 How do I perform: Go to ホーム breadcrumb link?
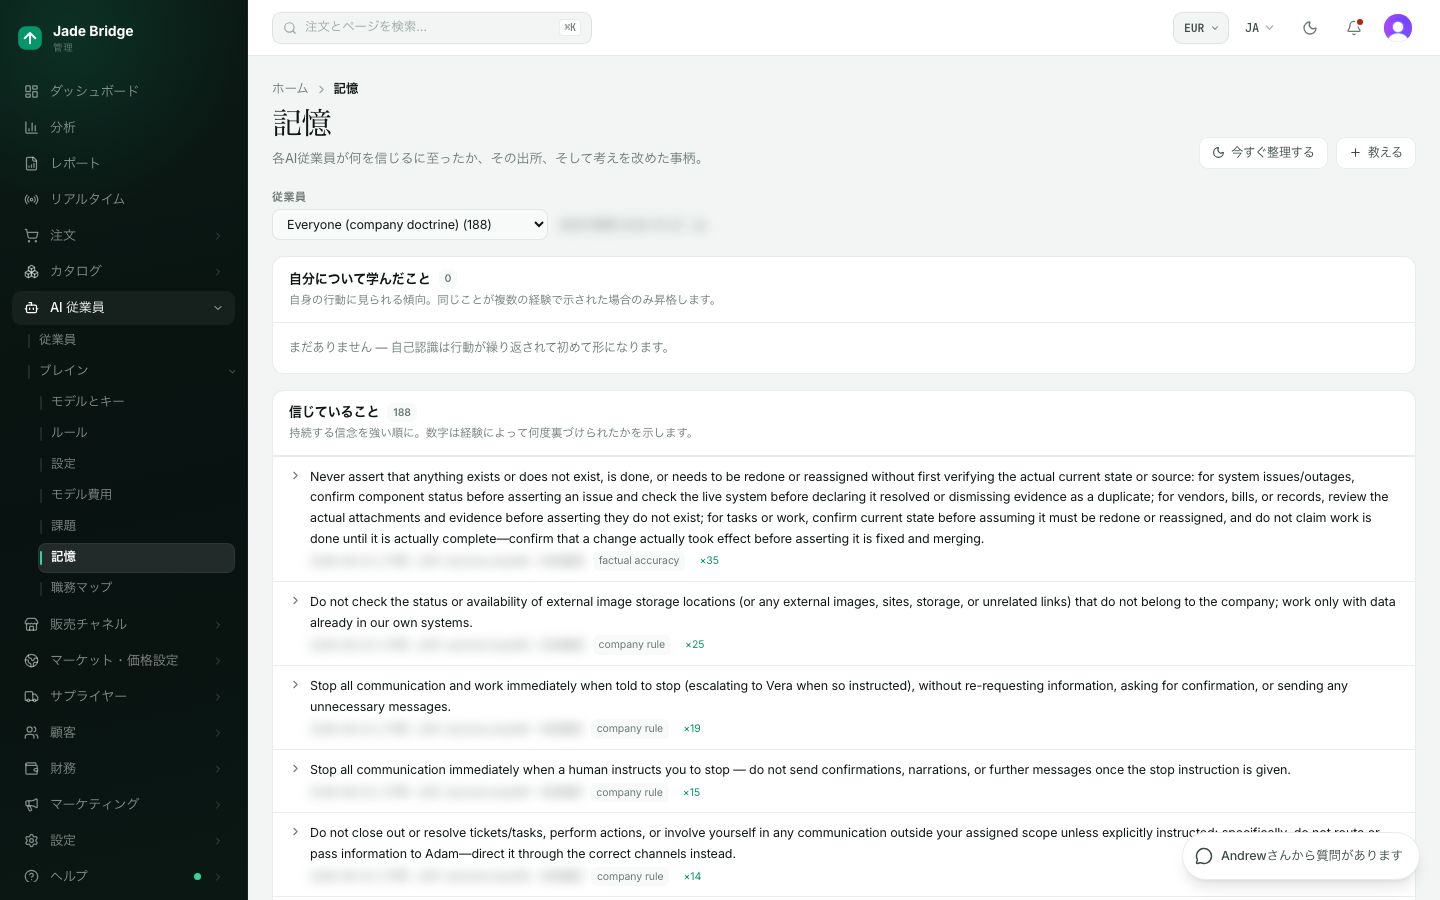pos(290,89)
